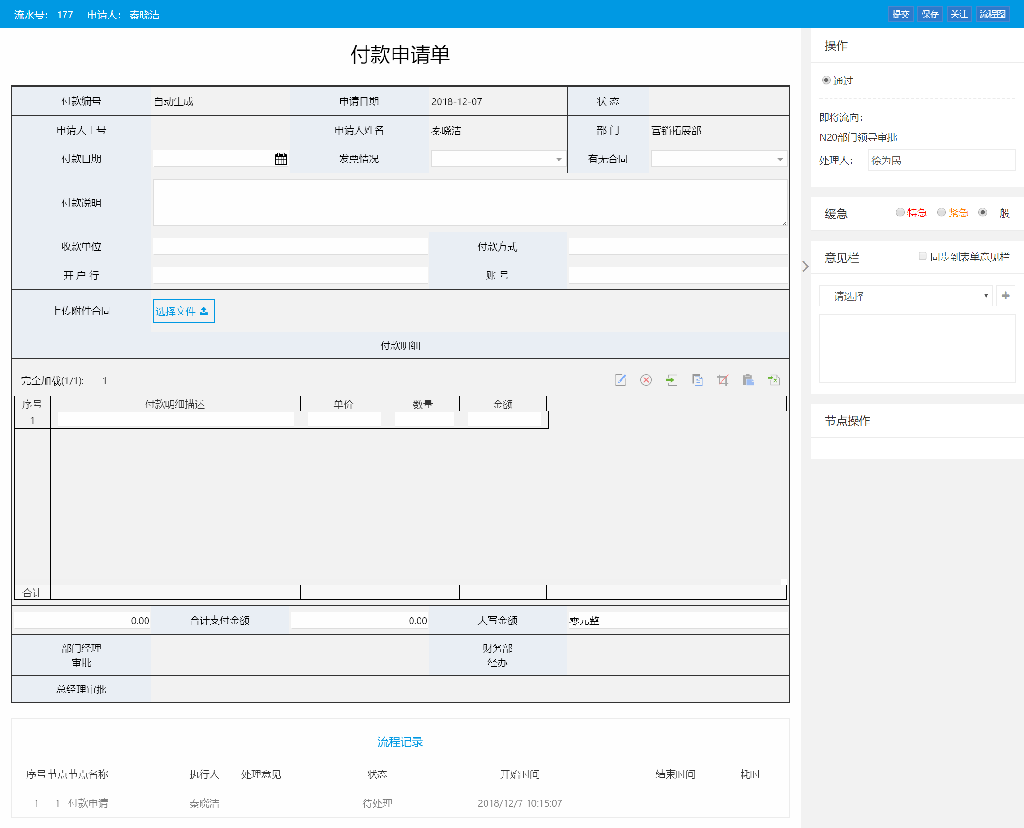Select the 通过 radio button
The image size is (1024, 828).
(826, 80)
